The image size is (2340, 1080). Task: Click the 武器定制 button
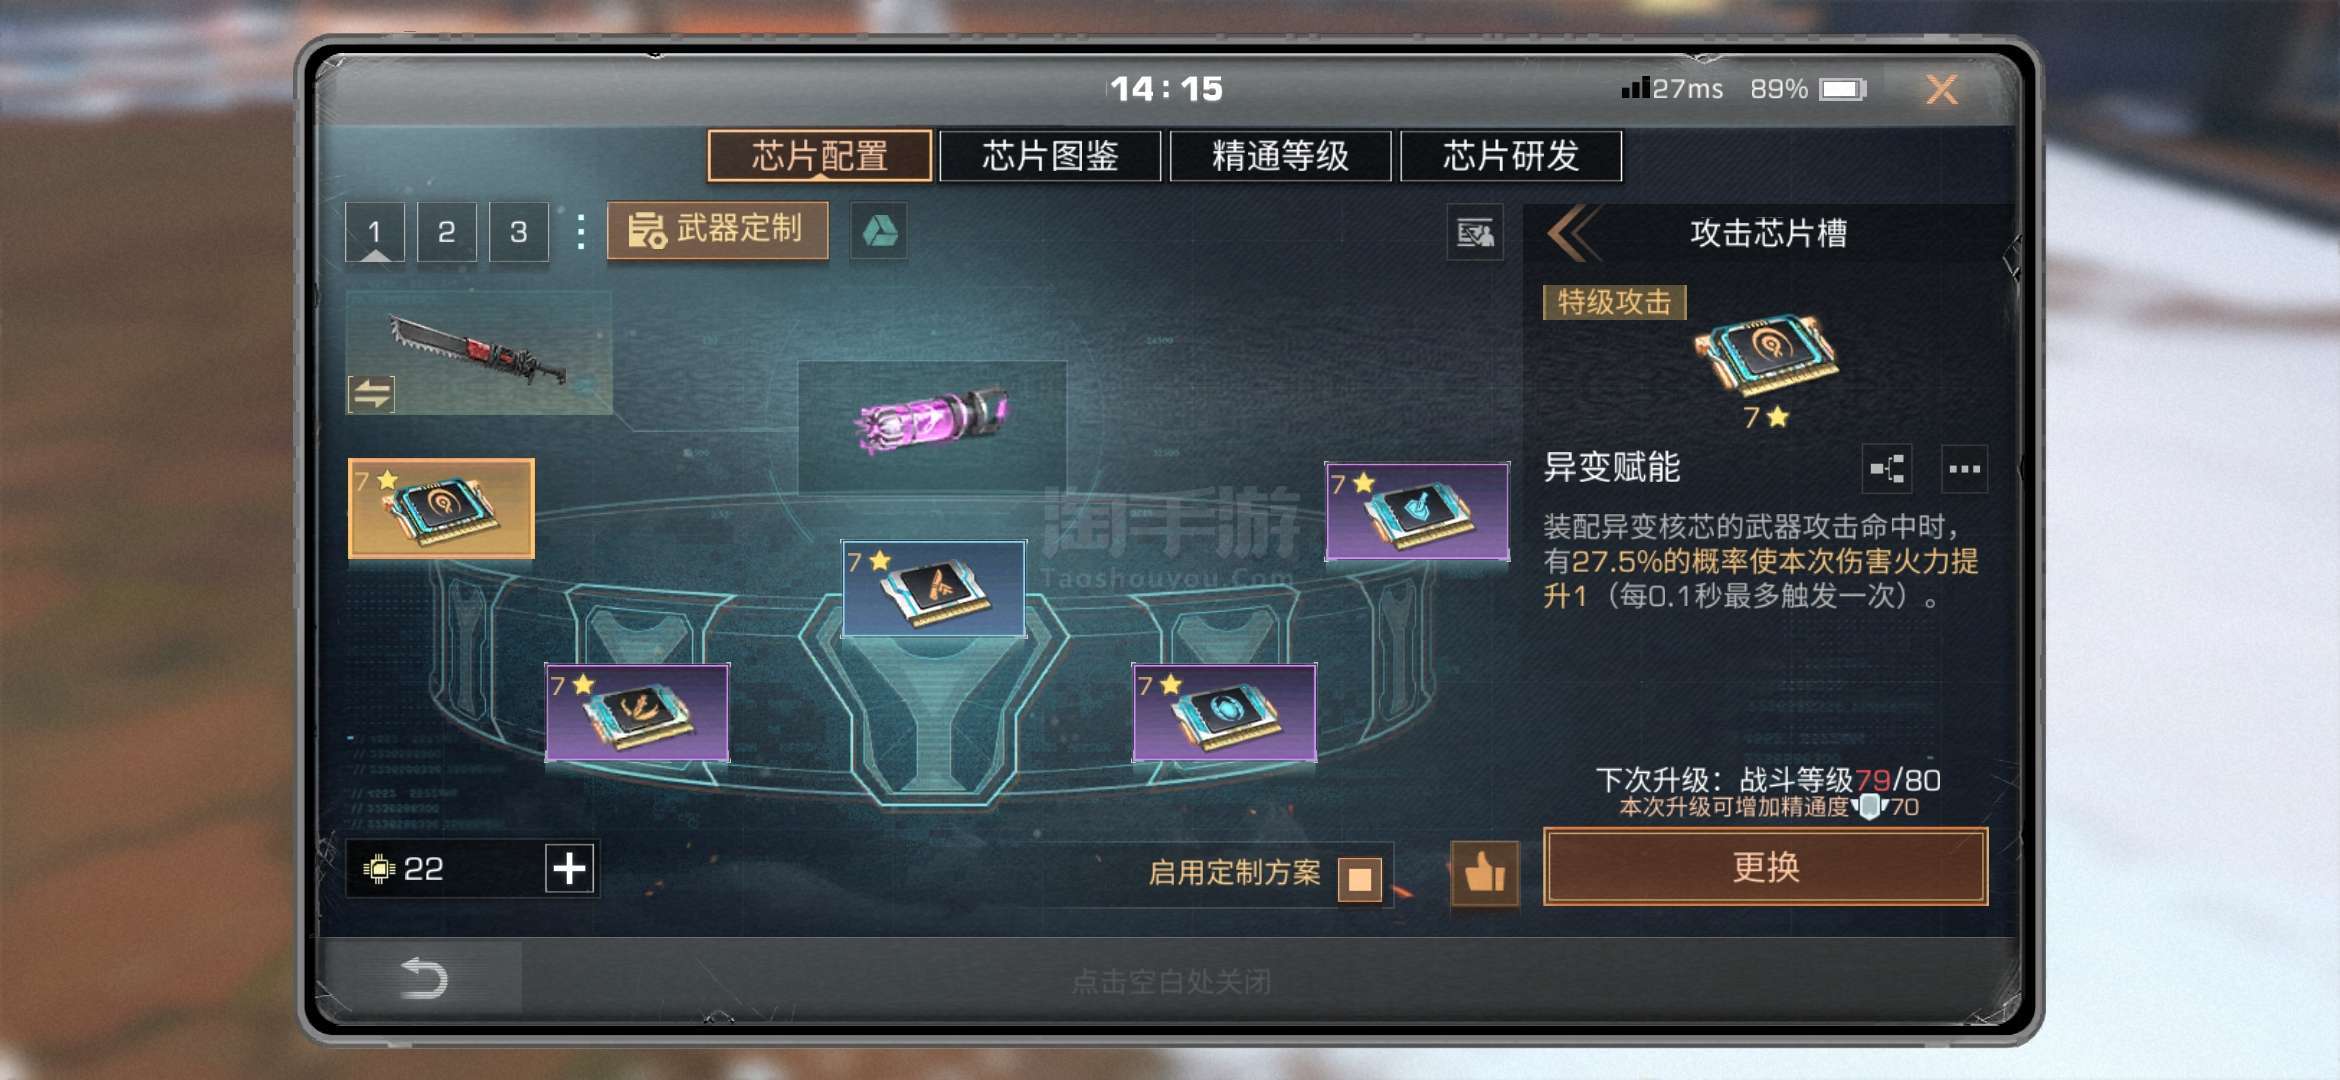tap(717, 230)
